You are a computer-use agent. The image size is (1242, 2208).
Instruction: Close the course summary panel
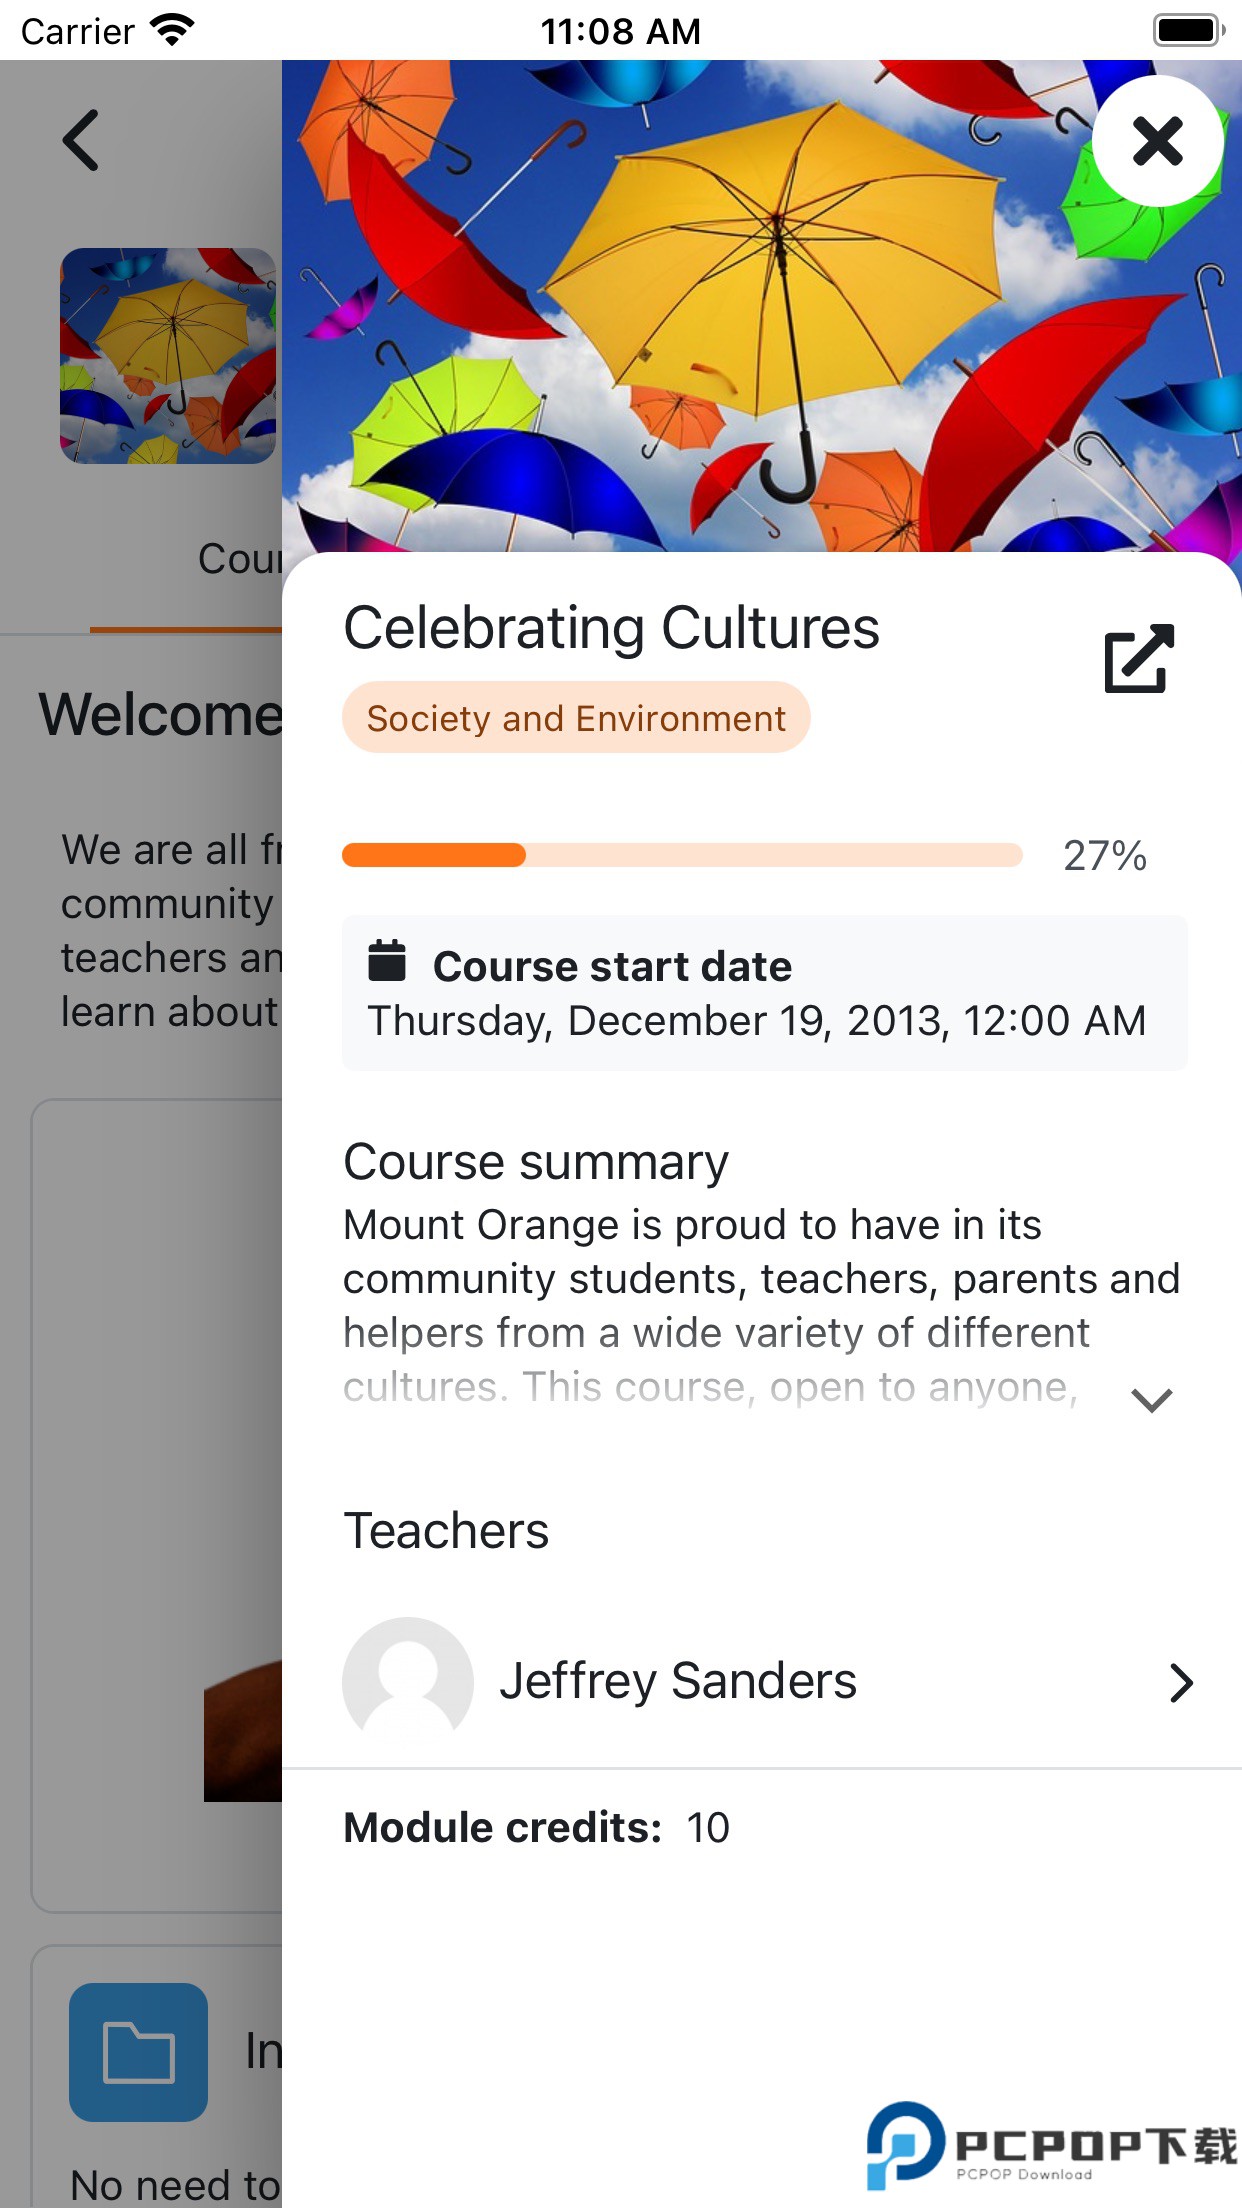1157,141
